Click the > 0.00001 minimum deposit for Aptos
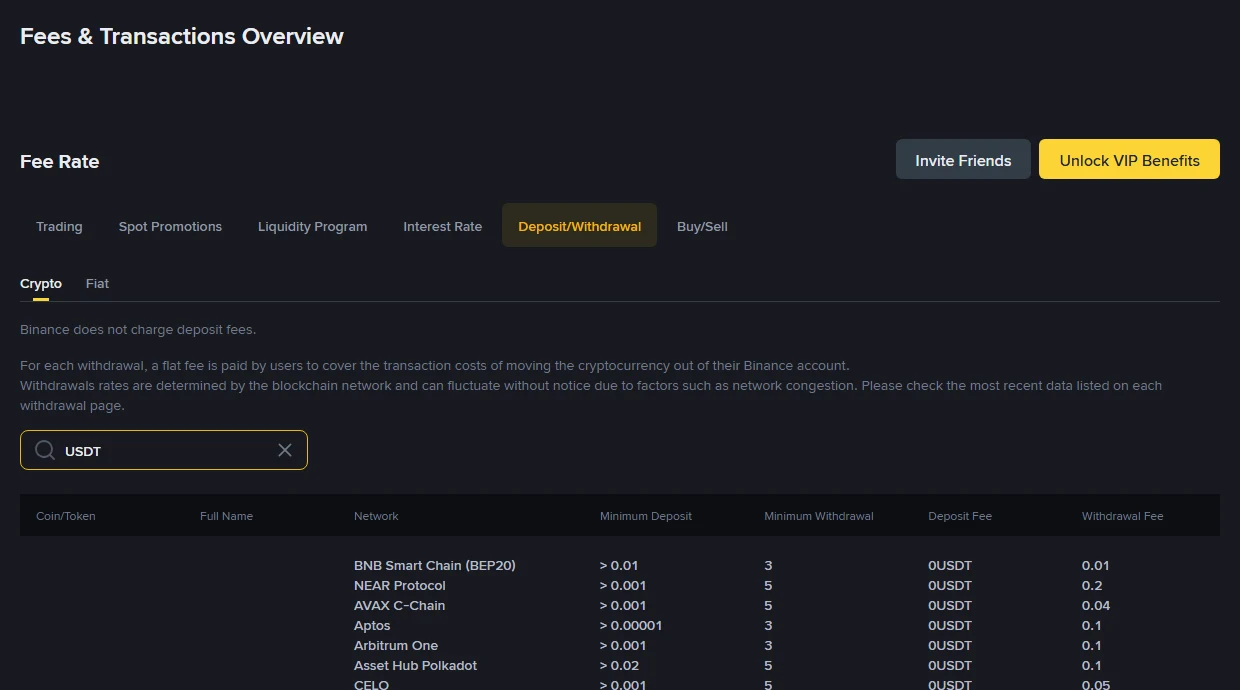Image resolution: width=1240 pixels, height=690 pixels. click(631, 625)
